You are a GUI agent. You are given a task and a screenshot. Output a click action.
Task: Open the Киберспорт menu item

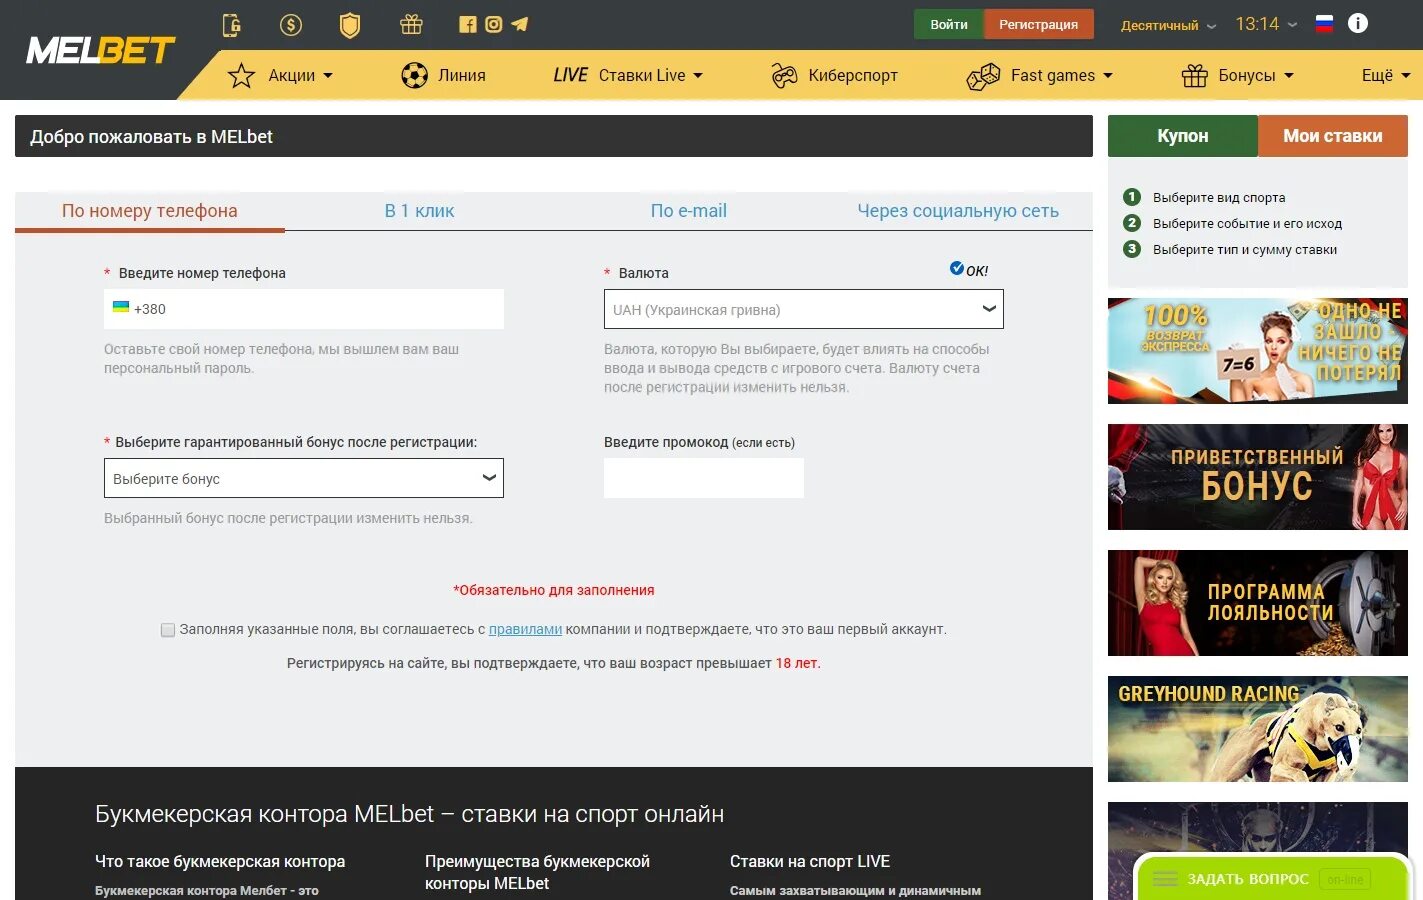coord(853,75)
